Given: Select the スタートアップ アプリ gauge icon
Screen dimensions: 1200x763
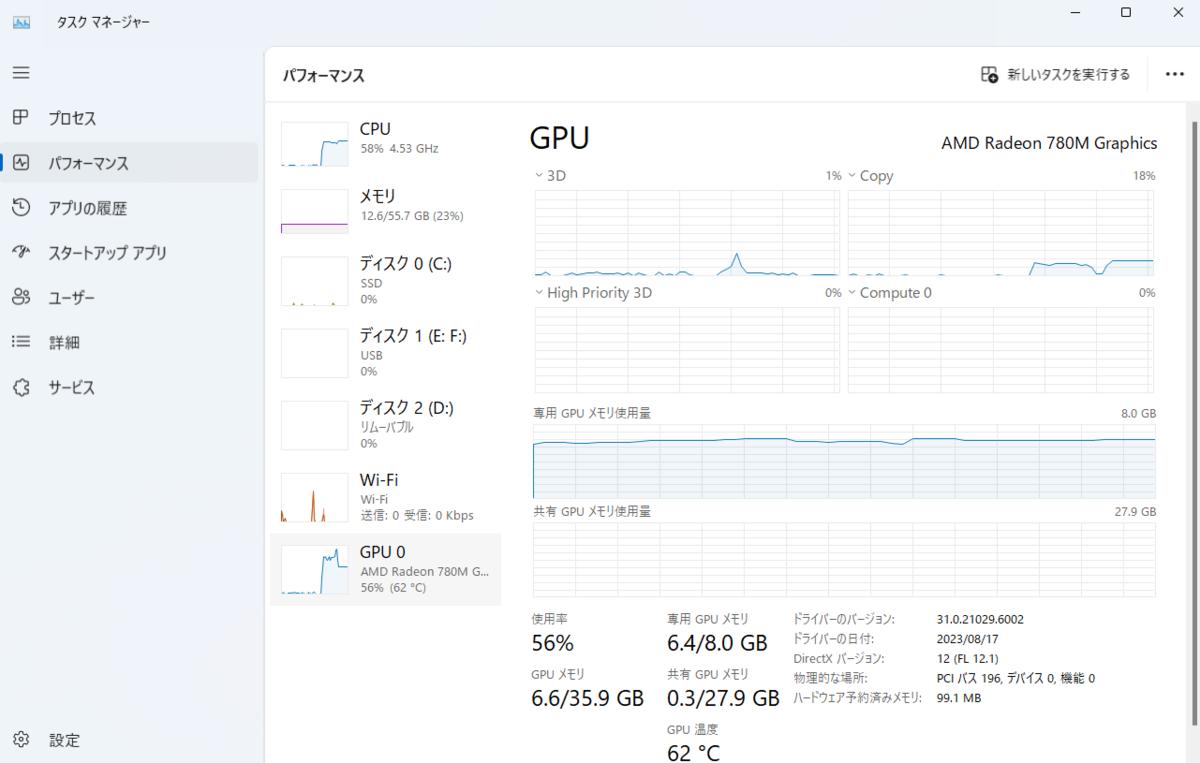Looking at the screenshot, I should click(x=21, y=252).
